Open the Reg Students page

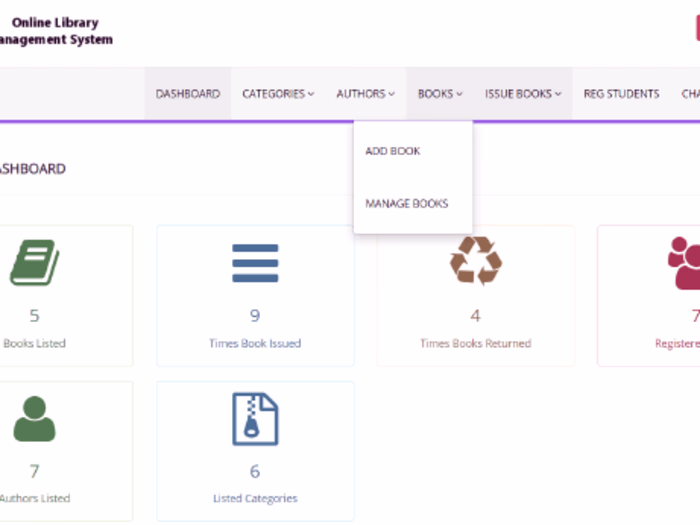tap(621, 94)
